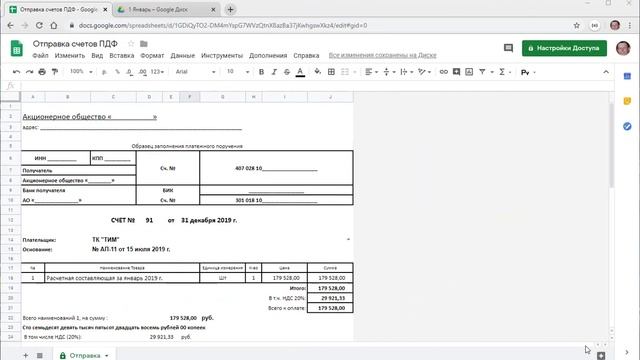Move document using folder icon
The height and width of the screenshot is (360, 640).
(144, 44)
